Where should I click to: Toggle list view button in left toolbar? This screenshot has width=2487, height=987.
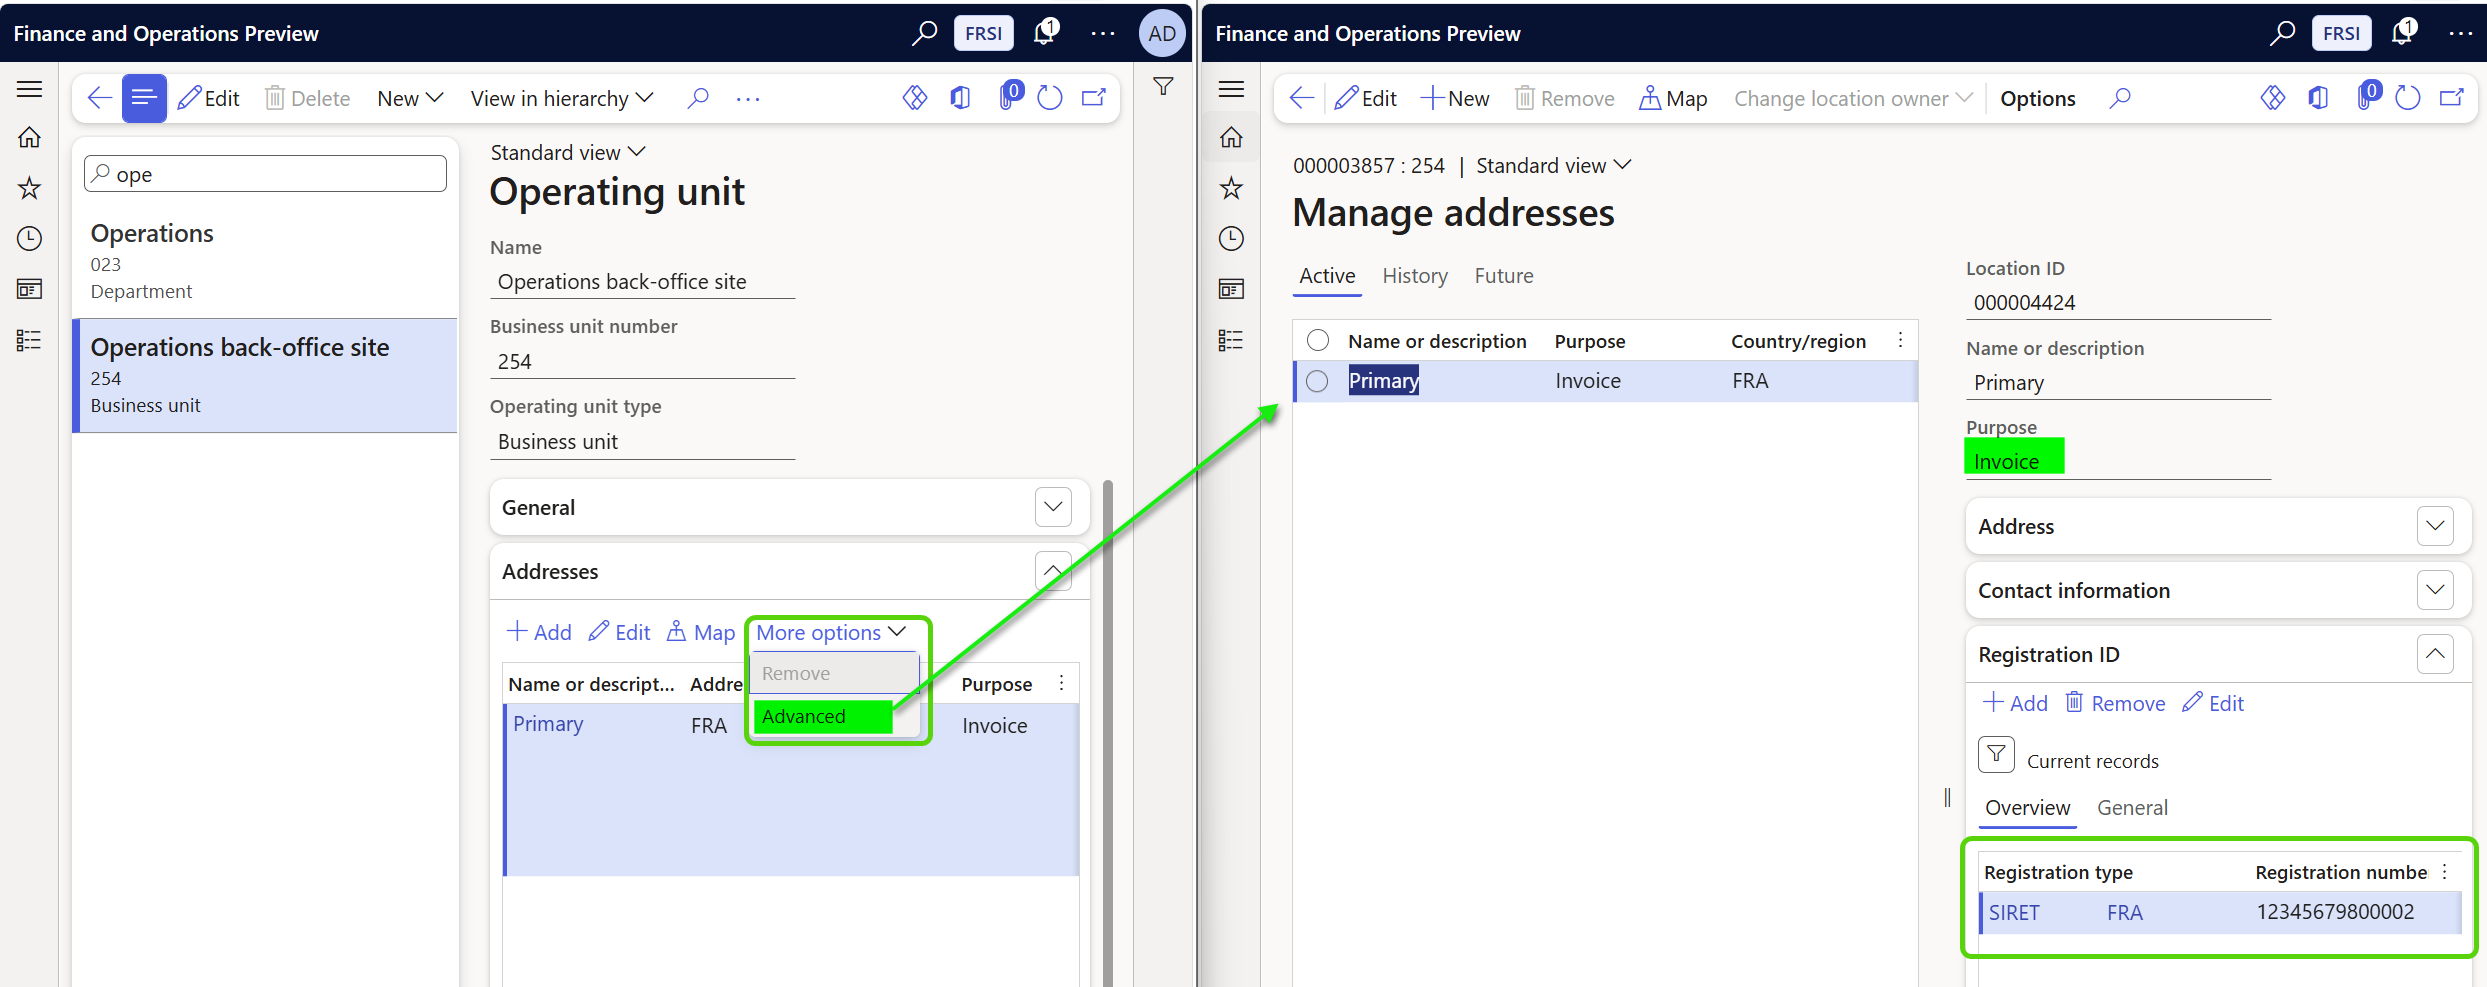coord(144,98)
